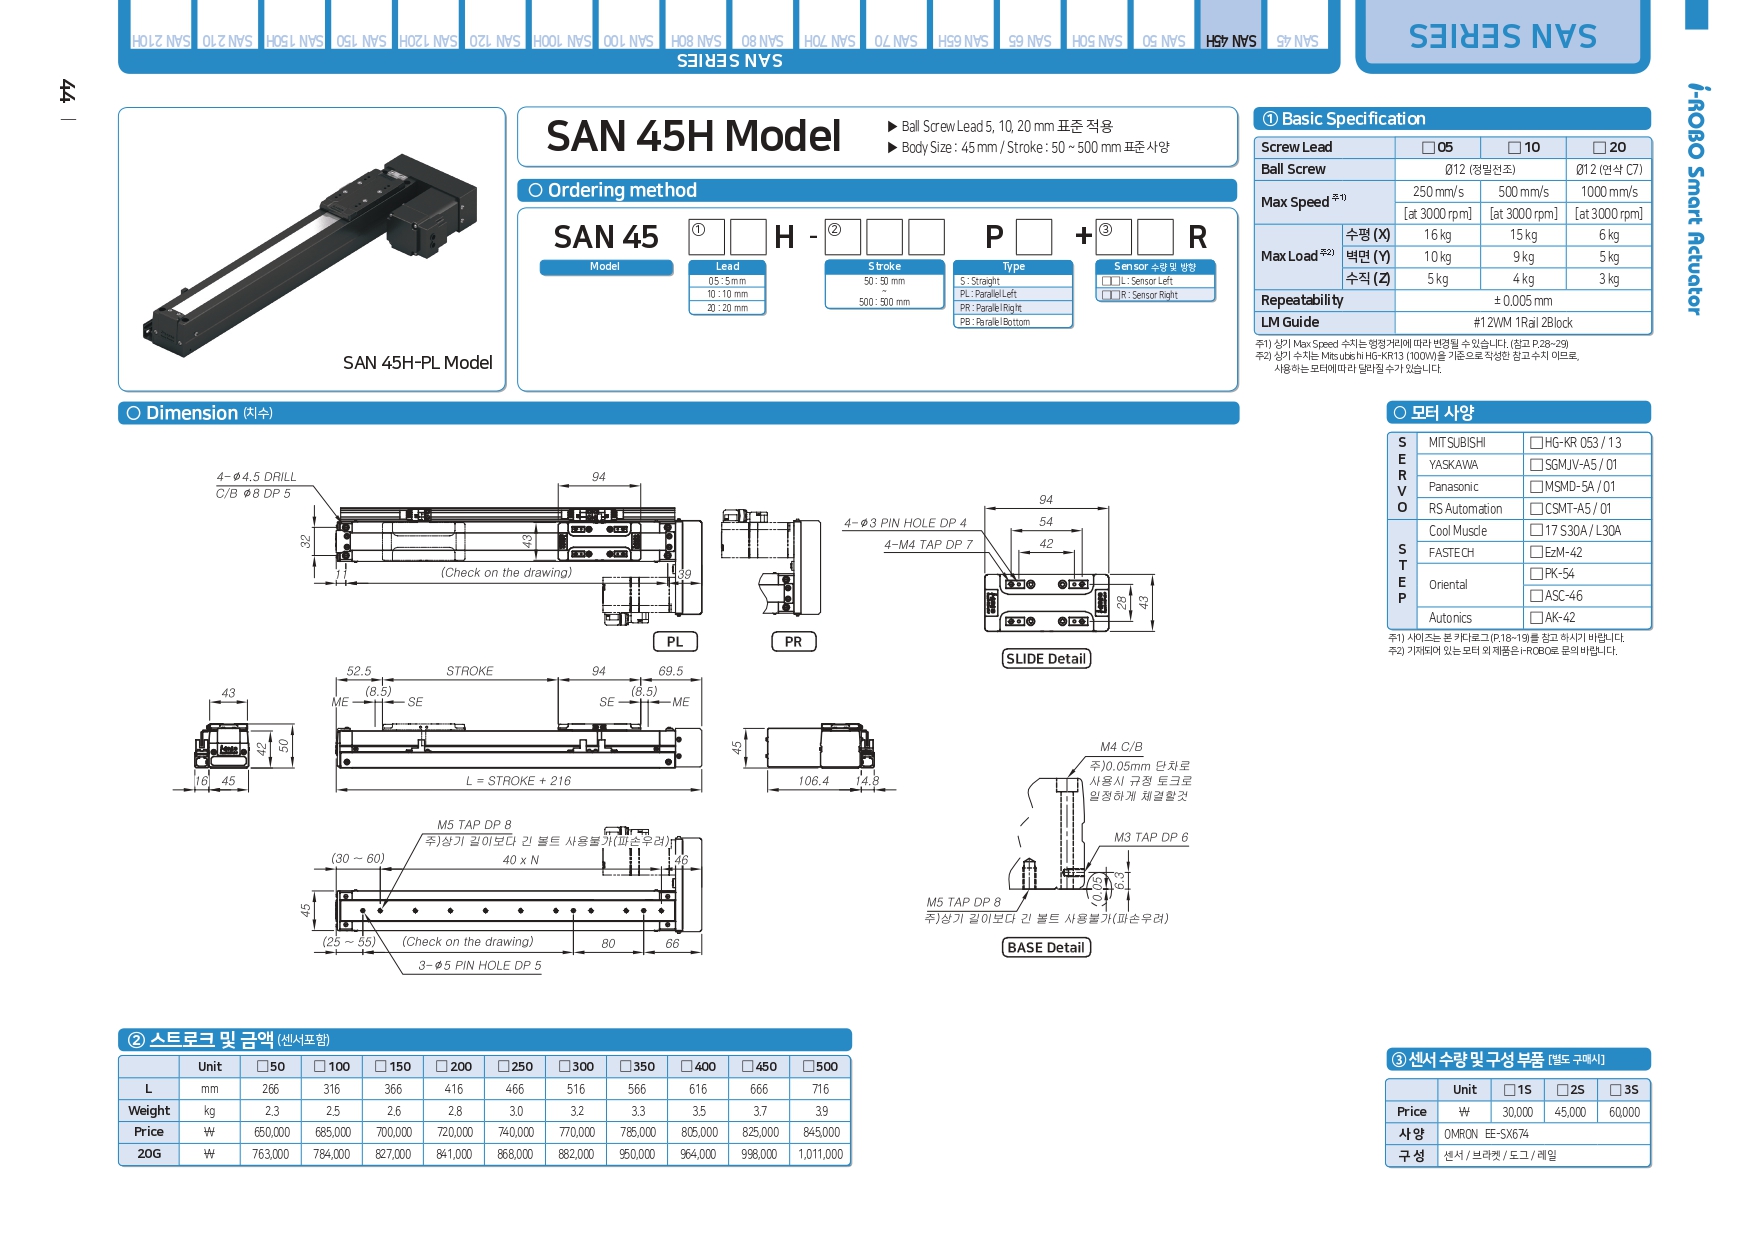Check the L : Sensor Left option box
Image resolution: width=1754 pixels, height=1241 pixels.
(x=1110, y=281)
